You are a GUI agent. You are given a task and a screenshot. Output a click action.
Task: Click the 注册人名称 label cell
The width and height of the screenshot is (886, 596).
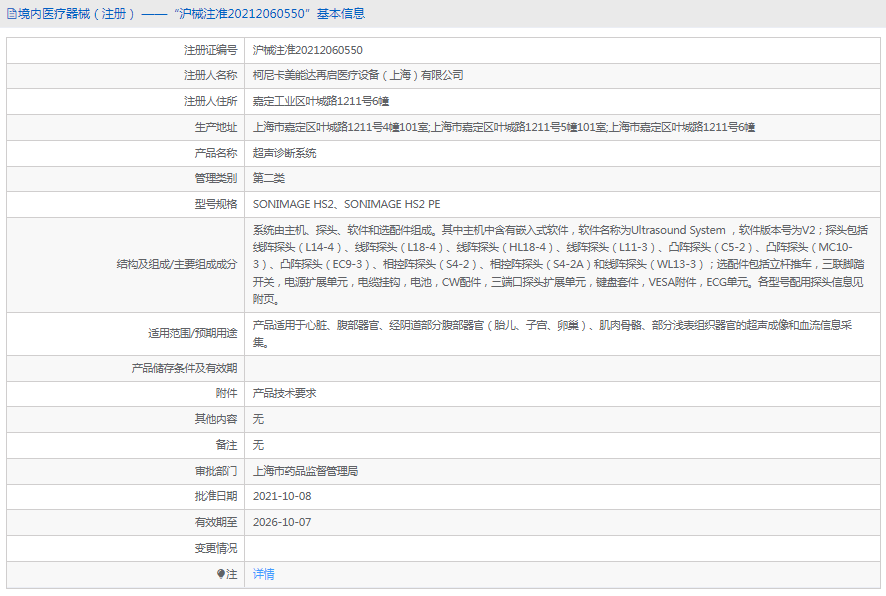click(125, 76)
